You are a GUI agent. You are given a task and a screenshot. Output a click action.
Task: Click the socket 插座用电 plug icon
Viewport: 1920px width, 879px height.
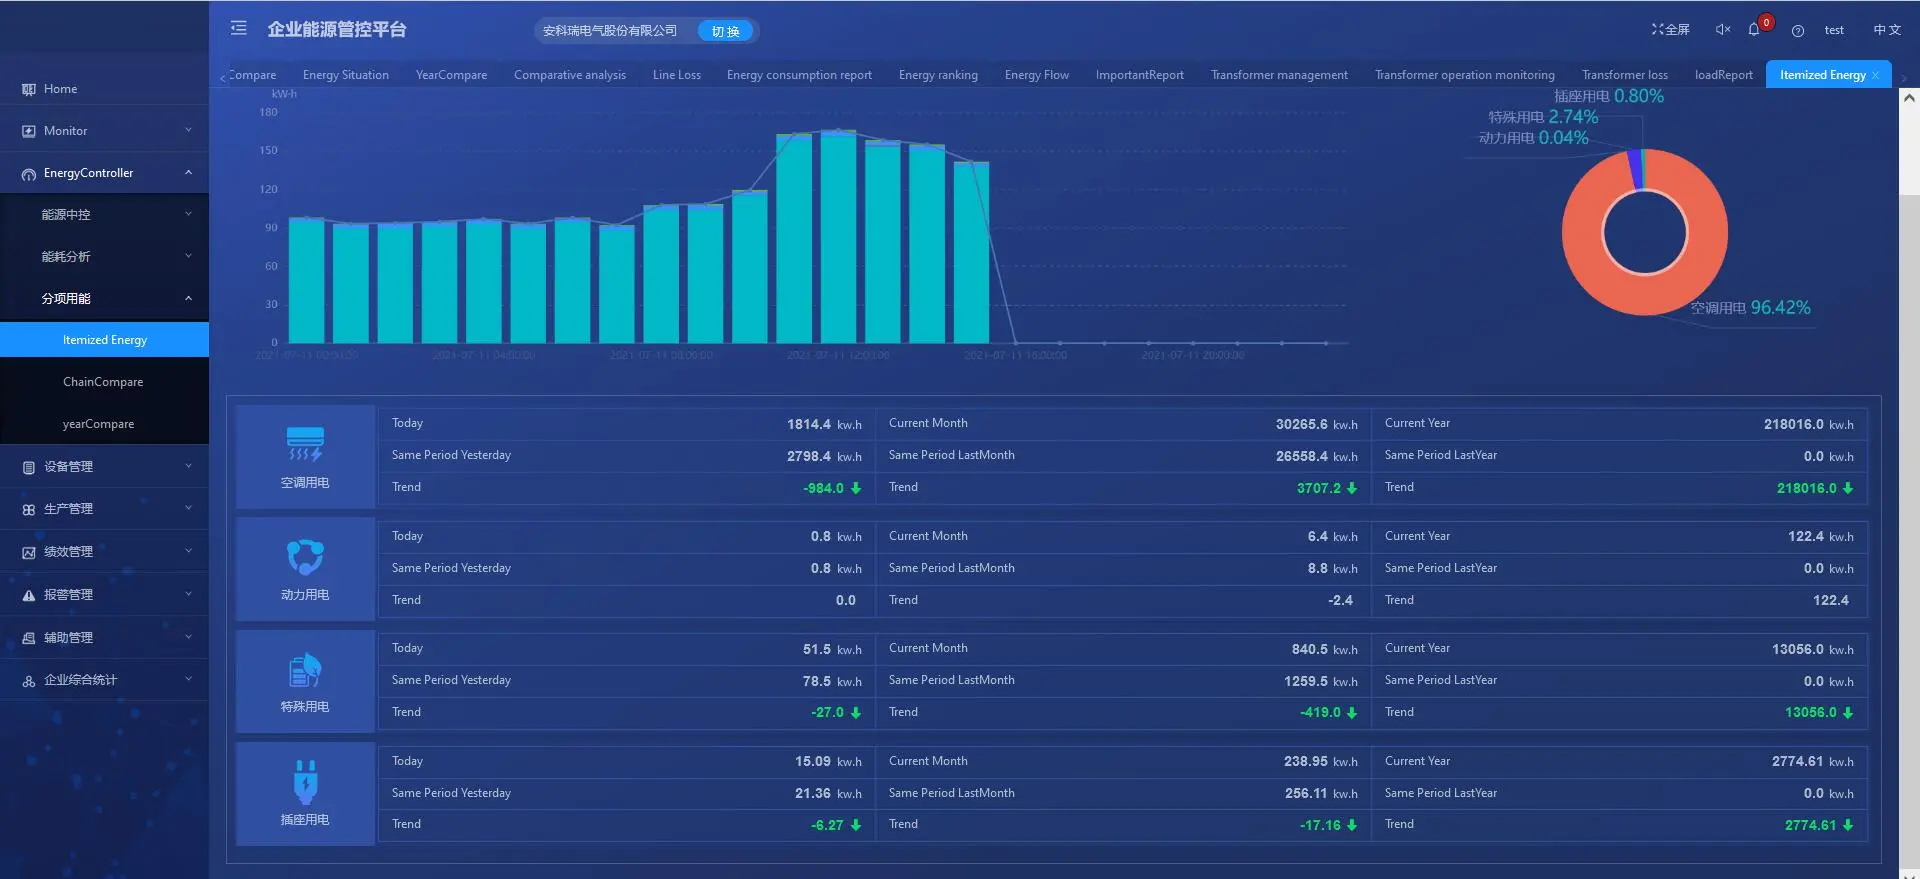click(305, 782)
